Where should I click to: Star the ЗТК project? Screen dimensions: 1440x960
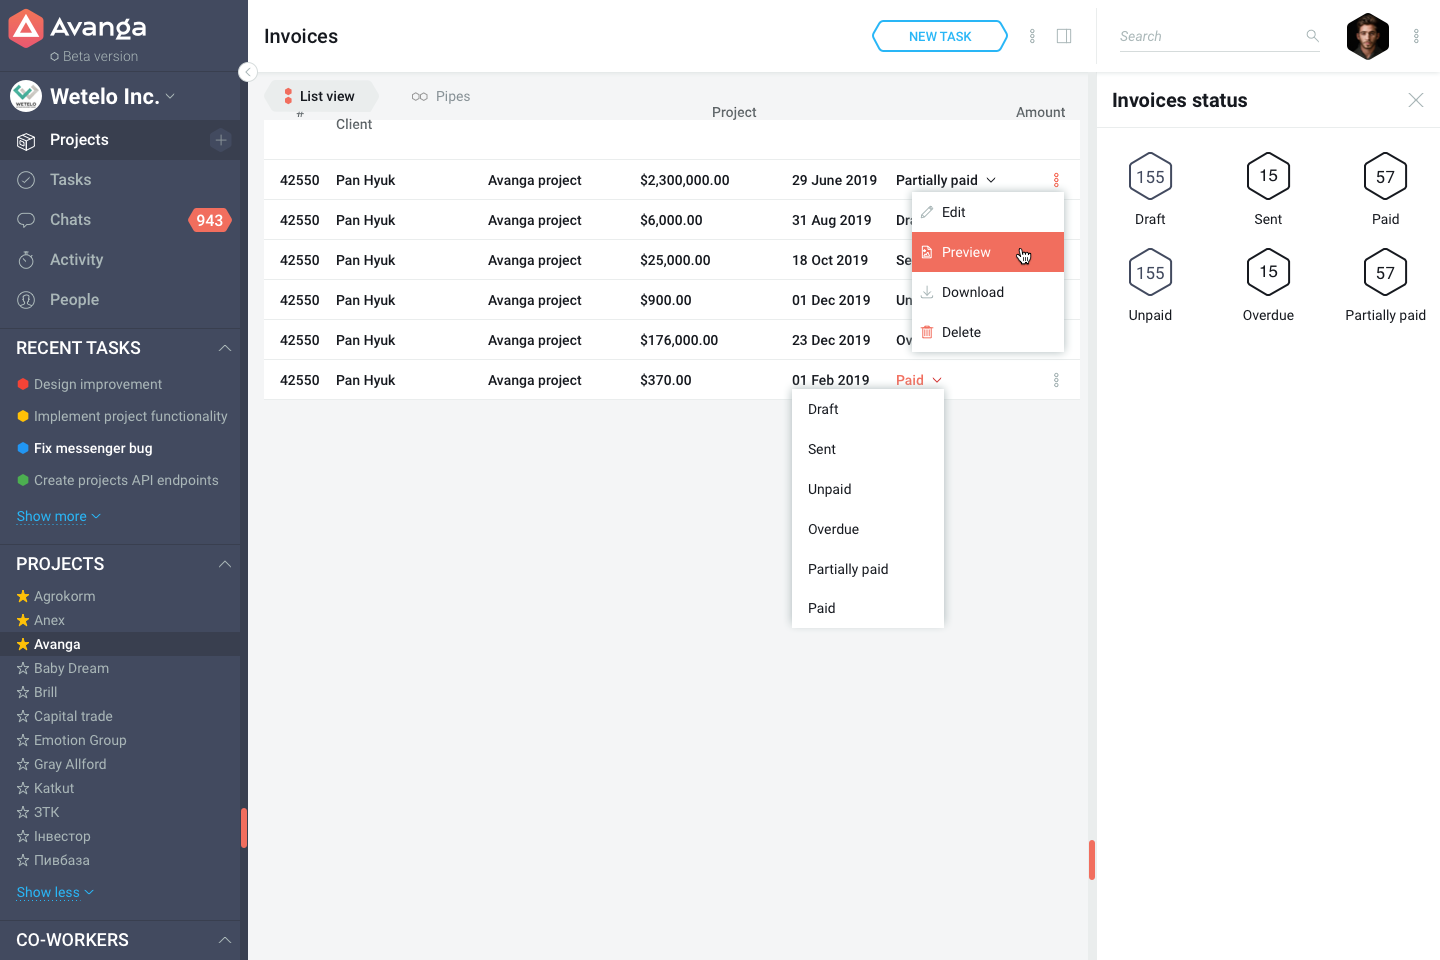coord(23,812)
